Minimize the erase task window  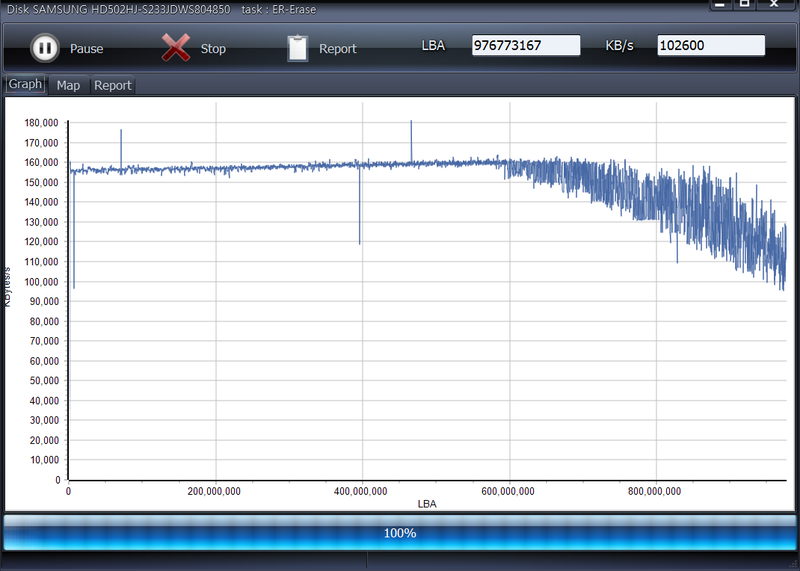720,4
